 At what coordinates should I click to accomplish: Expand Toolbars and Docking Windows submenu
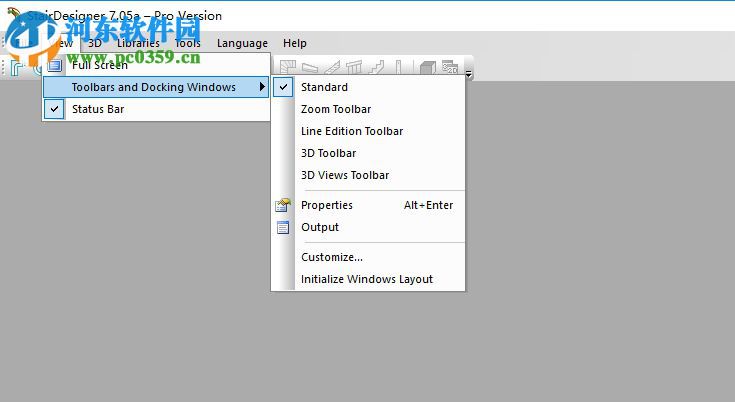156,87
